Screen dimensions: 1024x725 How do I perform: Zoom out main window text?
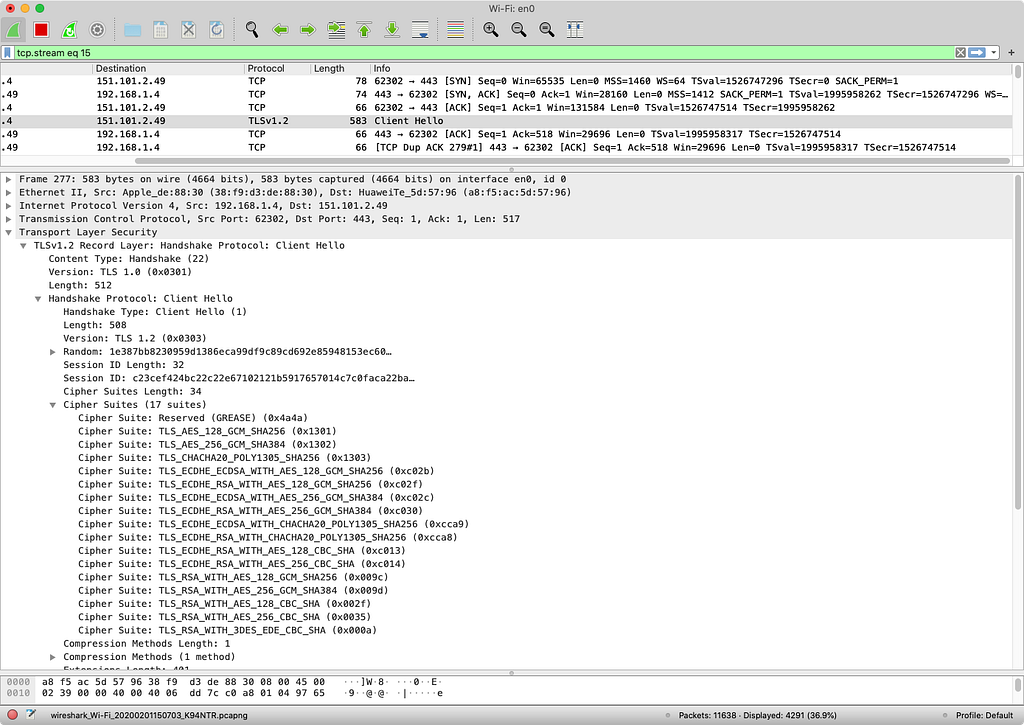(x=519, y=29)
